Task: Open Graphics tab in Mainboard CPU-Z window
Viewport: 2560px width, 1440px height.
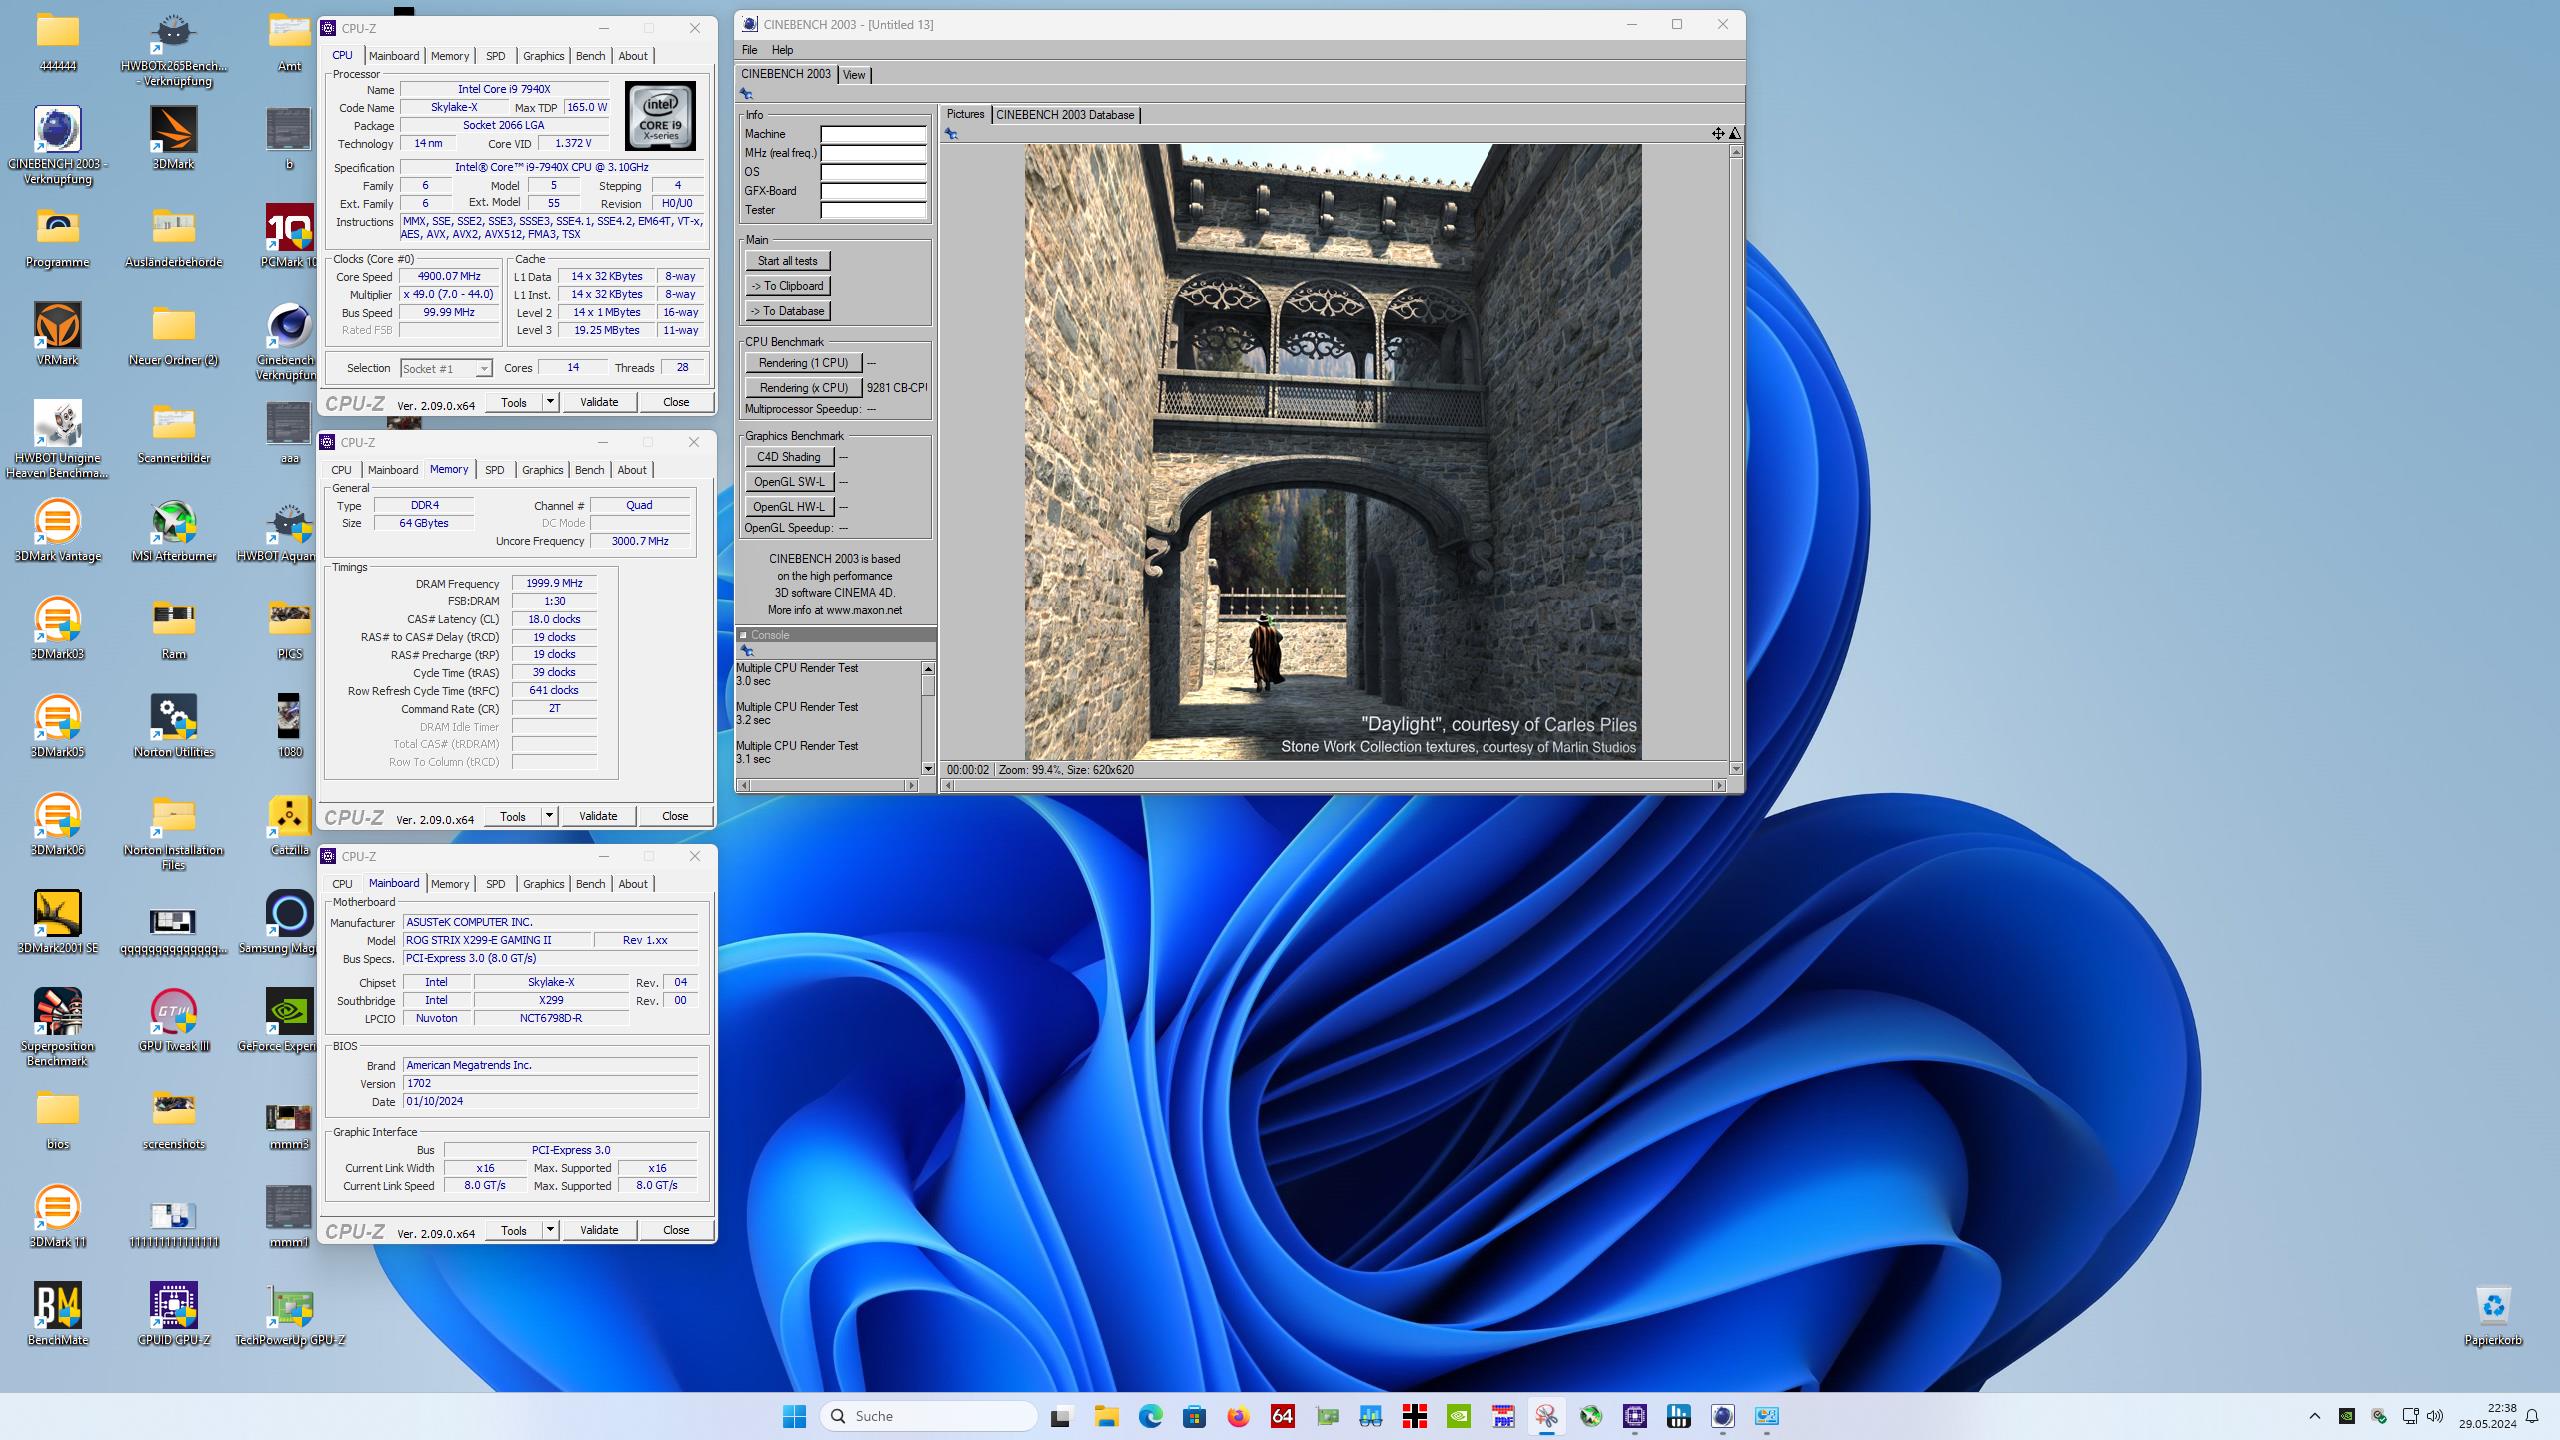Action: pos(544,884)
